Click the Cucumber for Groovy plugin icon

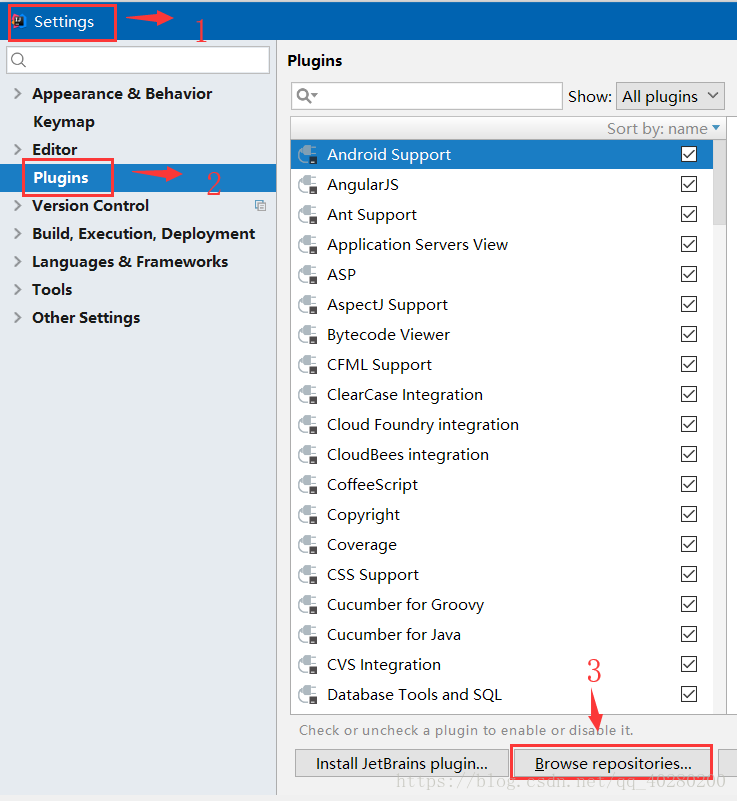[x=308, y=605]
